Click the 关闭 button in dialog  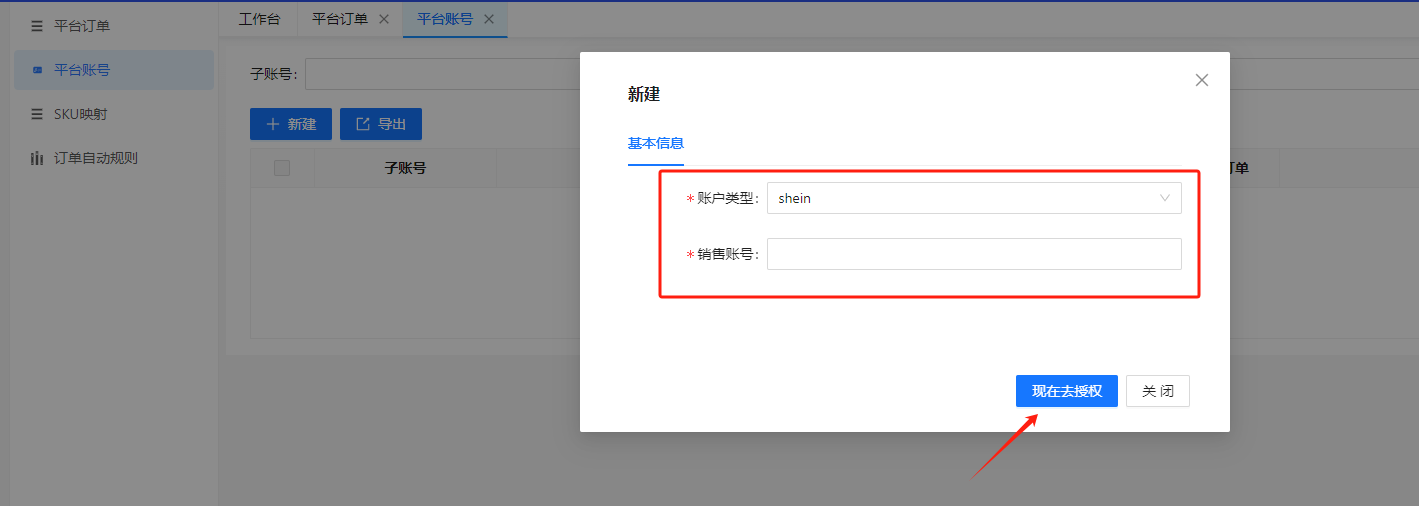pyautogui.click(x=1157, y=391)
